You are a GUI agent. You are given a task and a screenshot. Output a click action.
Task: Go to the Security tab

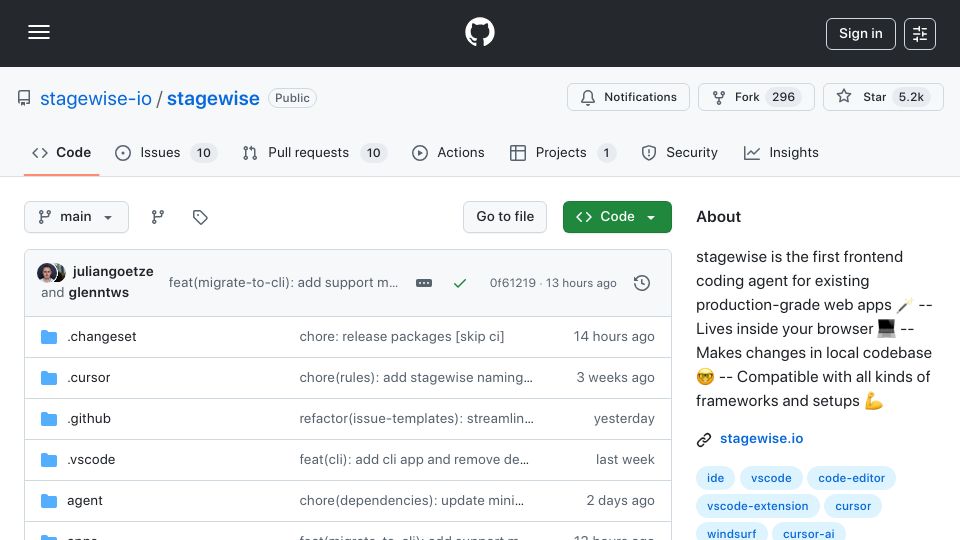coord(679,152)
